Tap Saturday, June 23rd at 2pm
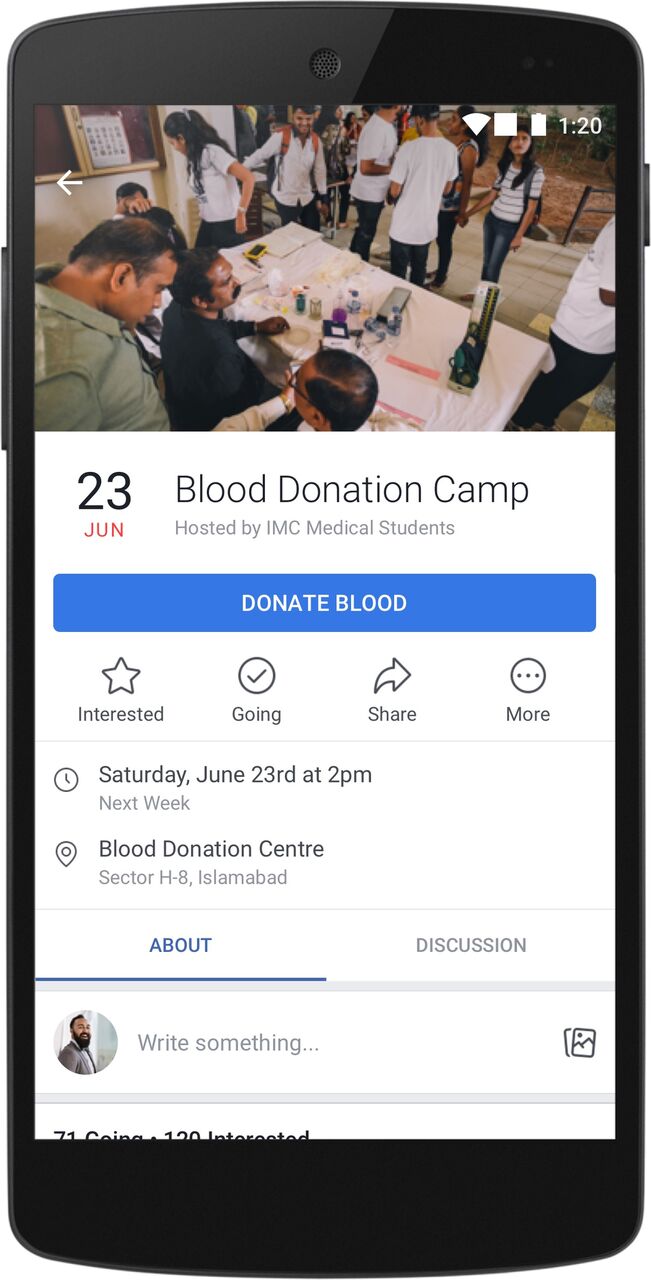 [235, 775]
